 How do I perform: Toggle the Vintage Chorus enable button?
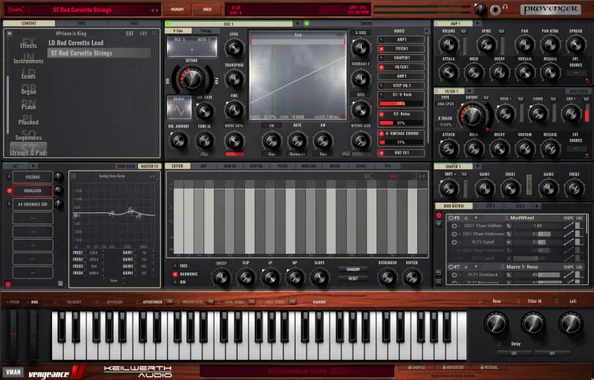click(381, 134)
